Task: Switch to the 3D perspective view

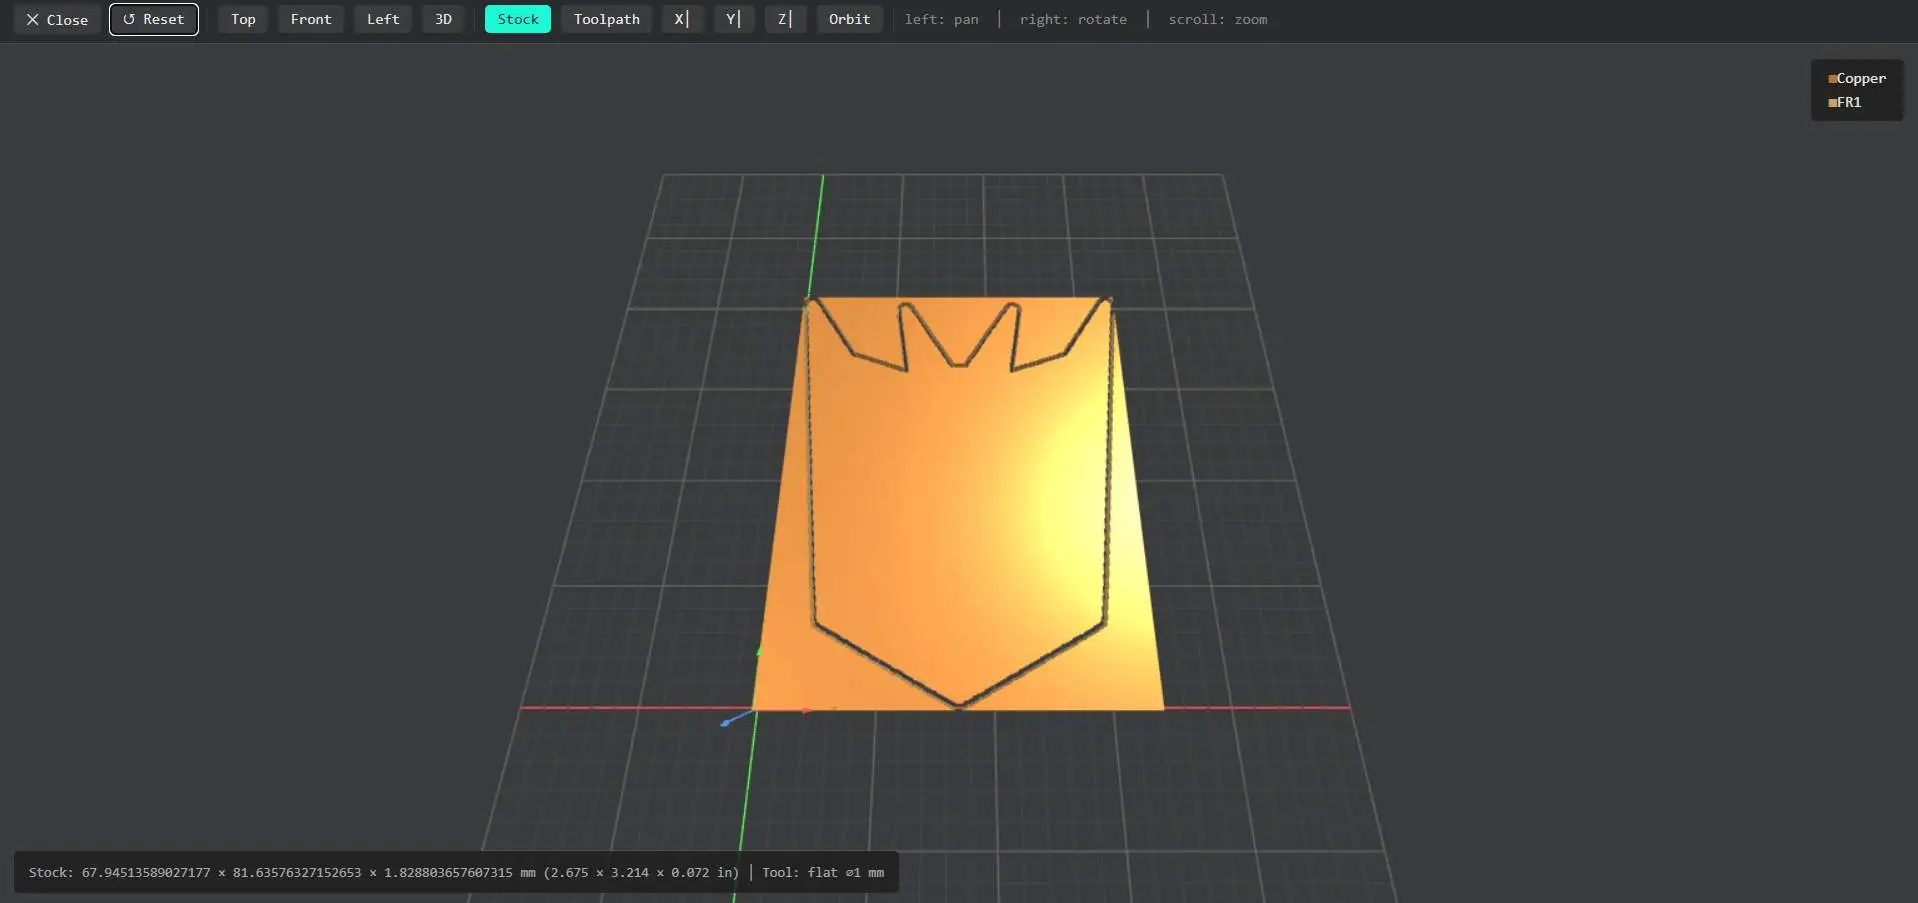Action: (x=443, y=19)
